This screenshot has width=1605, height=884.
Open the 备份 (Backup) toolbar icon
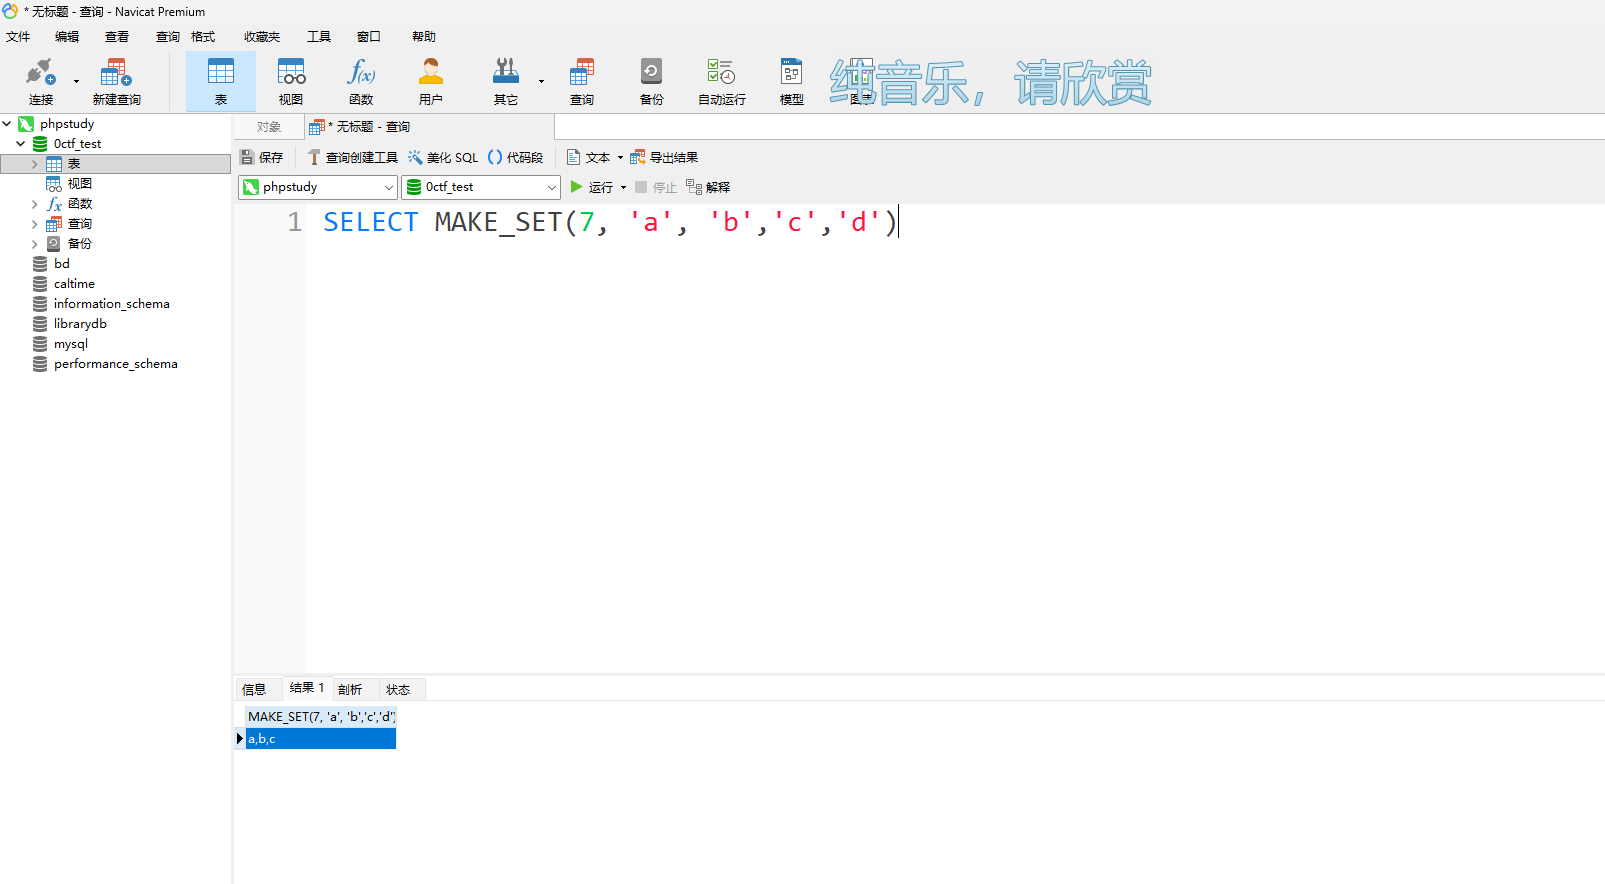651,81
